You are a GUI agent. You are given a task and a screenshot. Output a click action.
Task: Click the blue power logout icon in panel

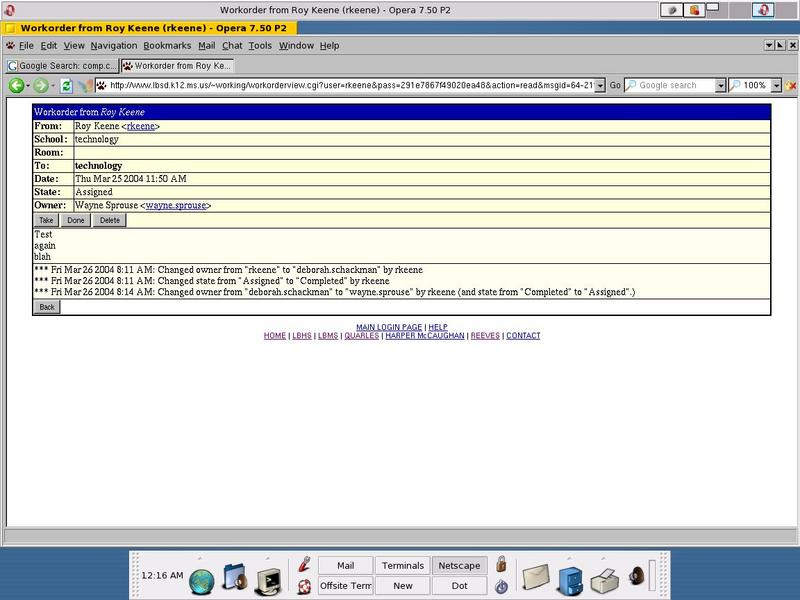coord(501,586)
